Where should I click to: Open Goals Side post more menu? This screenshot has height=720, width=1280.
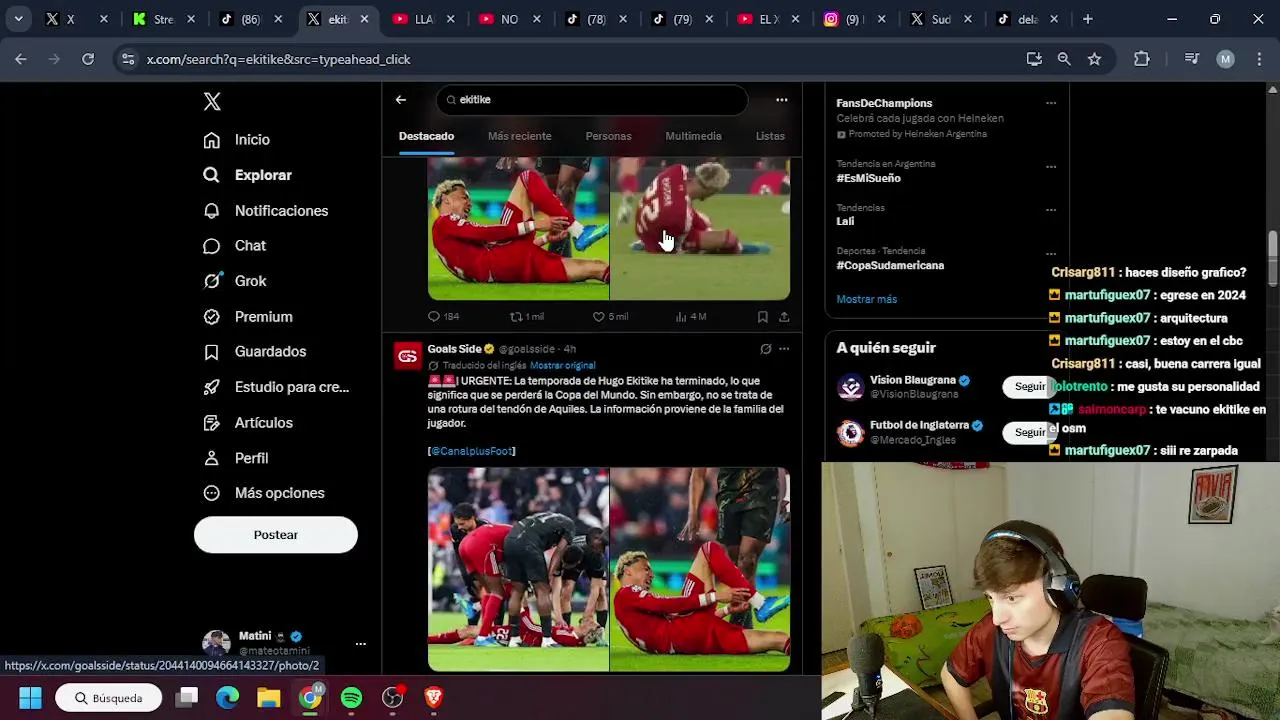click(x=784, y=349)
